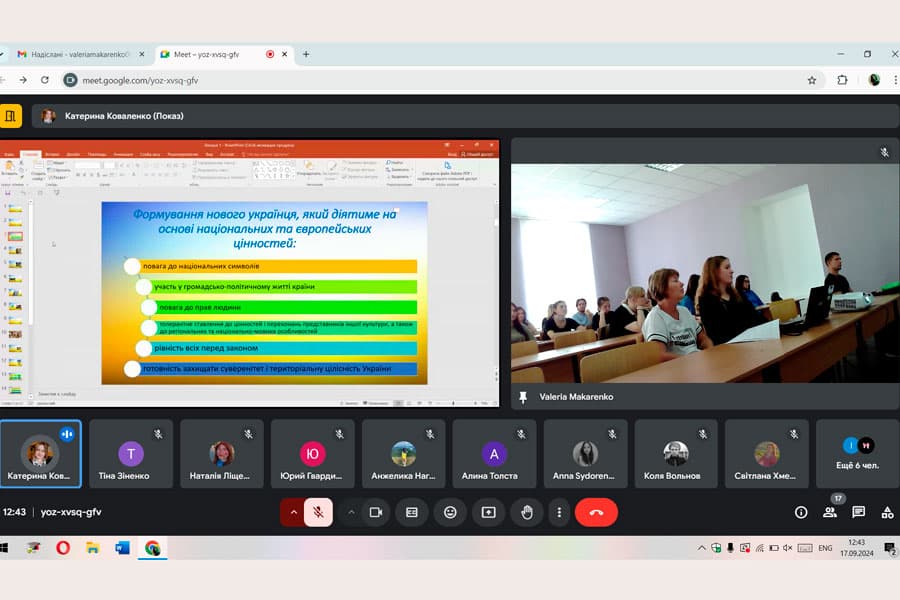Leave the call with red hang-up button
The height and width of the screenshot is (600, 900).
click(x=596, y=512)
